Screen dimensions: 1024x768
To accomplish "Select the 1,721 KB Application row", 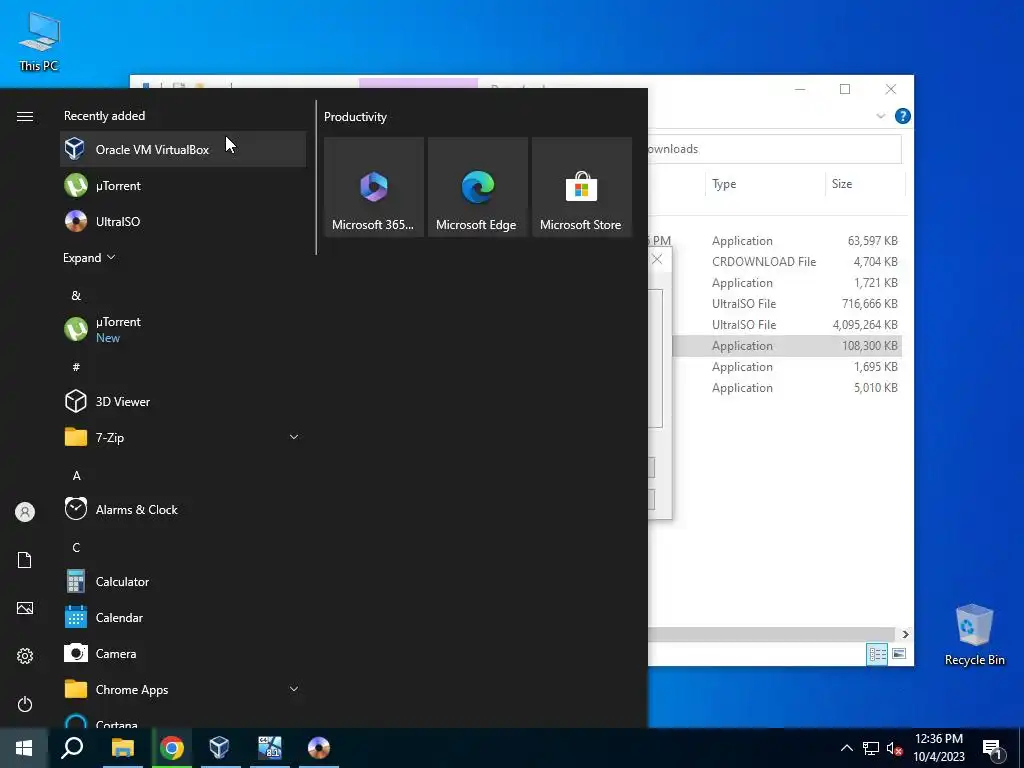I will pos(787,283).
